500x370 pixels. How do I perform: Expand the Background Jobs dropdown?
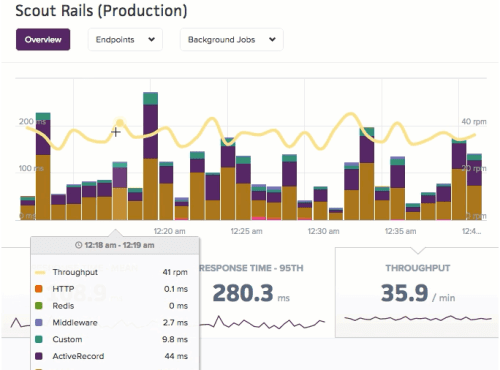(x=232, y=40)
